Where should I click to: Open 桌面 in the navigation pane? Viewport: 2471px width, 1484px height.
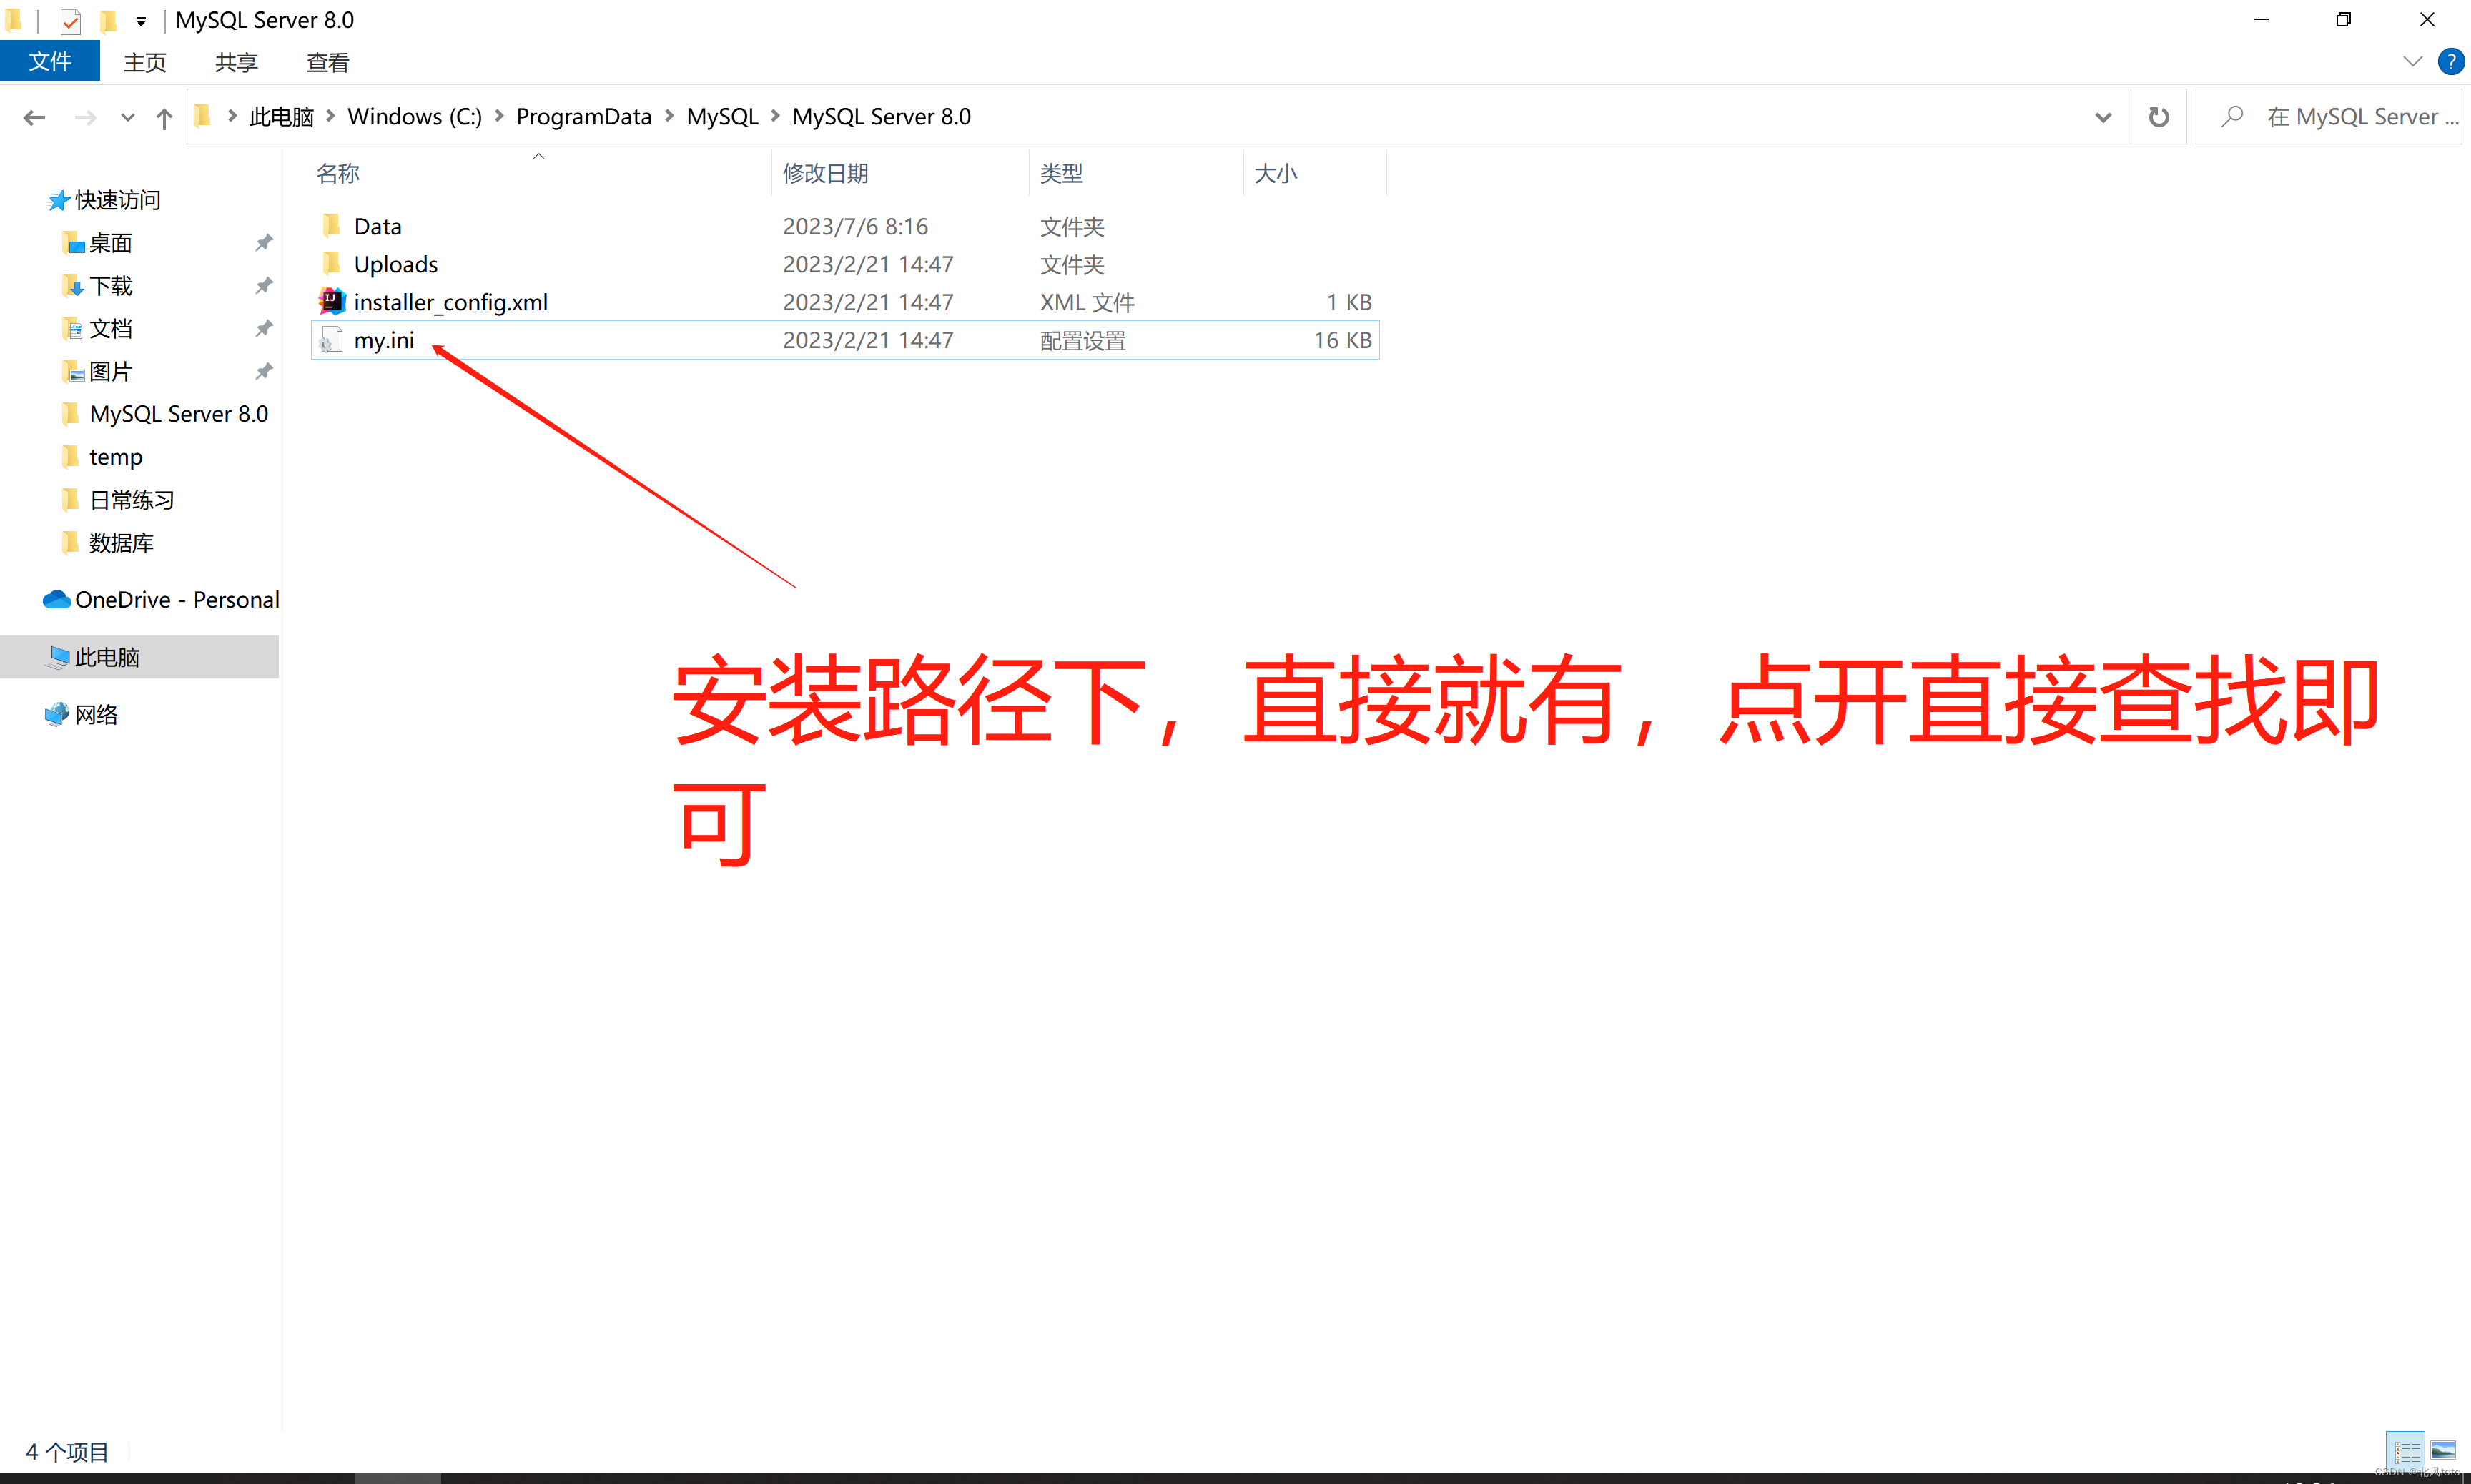[x=110, y=243]
